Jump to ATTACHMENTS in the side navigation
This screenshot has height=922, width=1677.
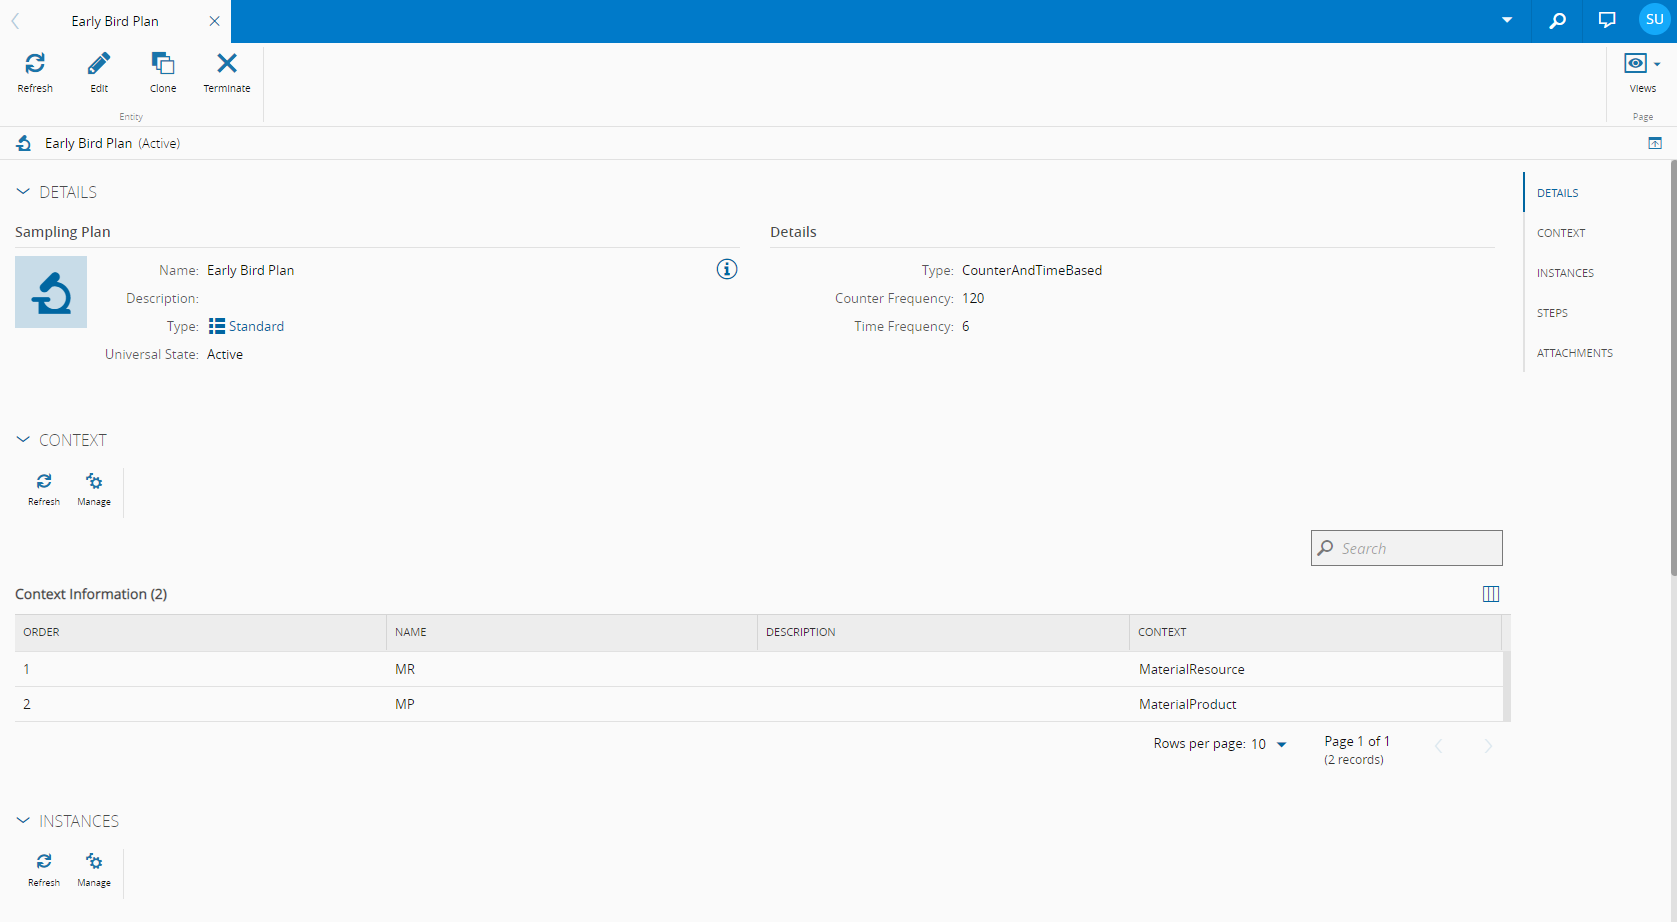(x=1574, y=353)
